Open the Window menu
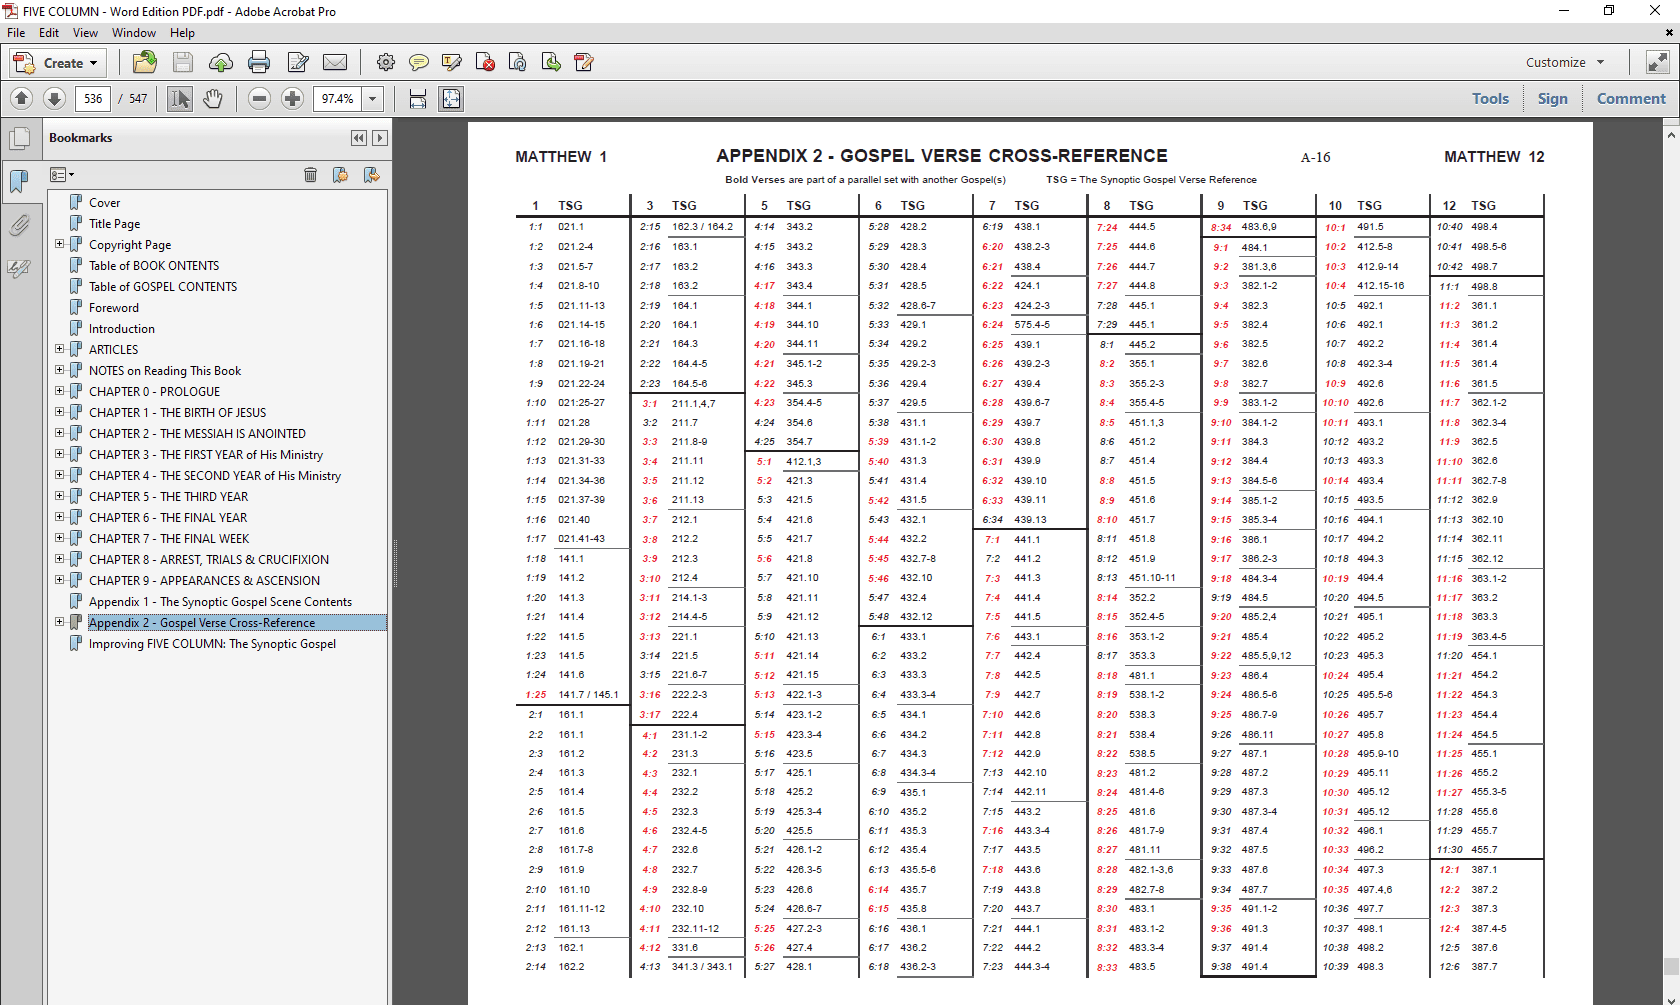The height and width of the screenshot is (1005, 1680). coord(133,33)
